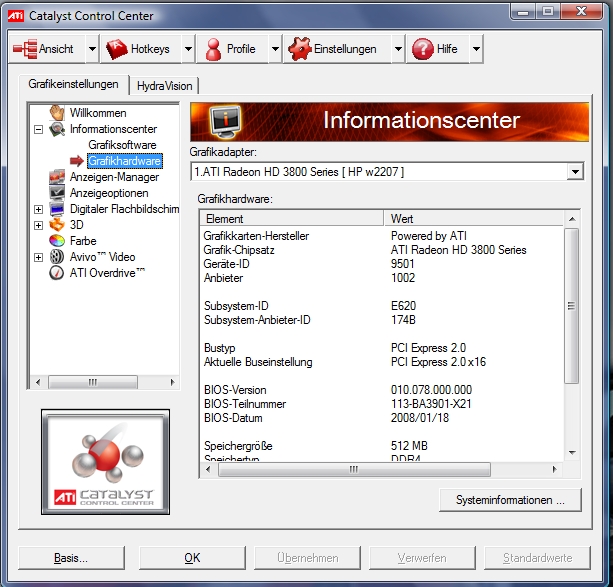Click tree panel scroll left arrow
The image size is (613, 587).
point(38,382)
